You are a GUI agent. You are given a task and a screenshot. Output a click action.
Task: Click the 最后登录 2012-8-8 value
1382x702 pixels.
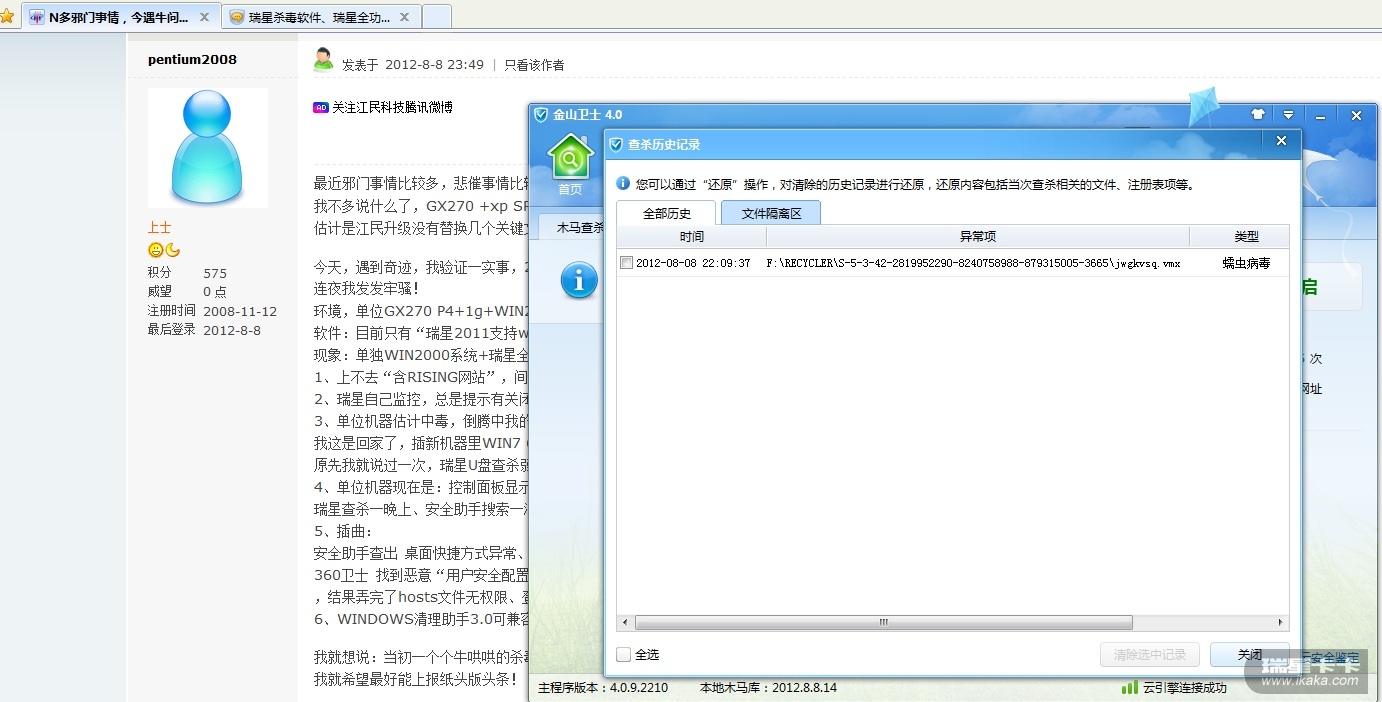coord(232,330)
